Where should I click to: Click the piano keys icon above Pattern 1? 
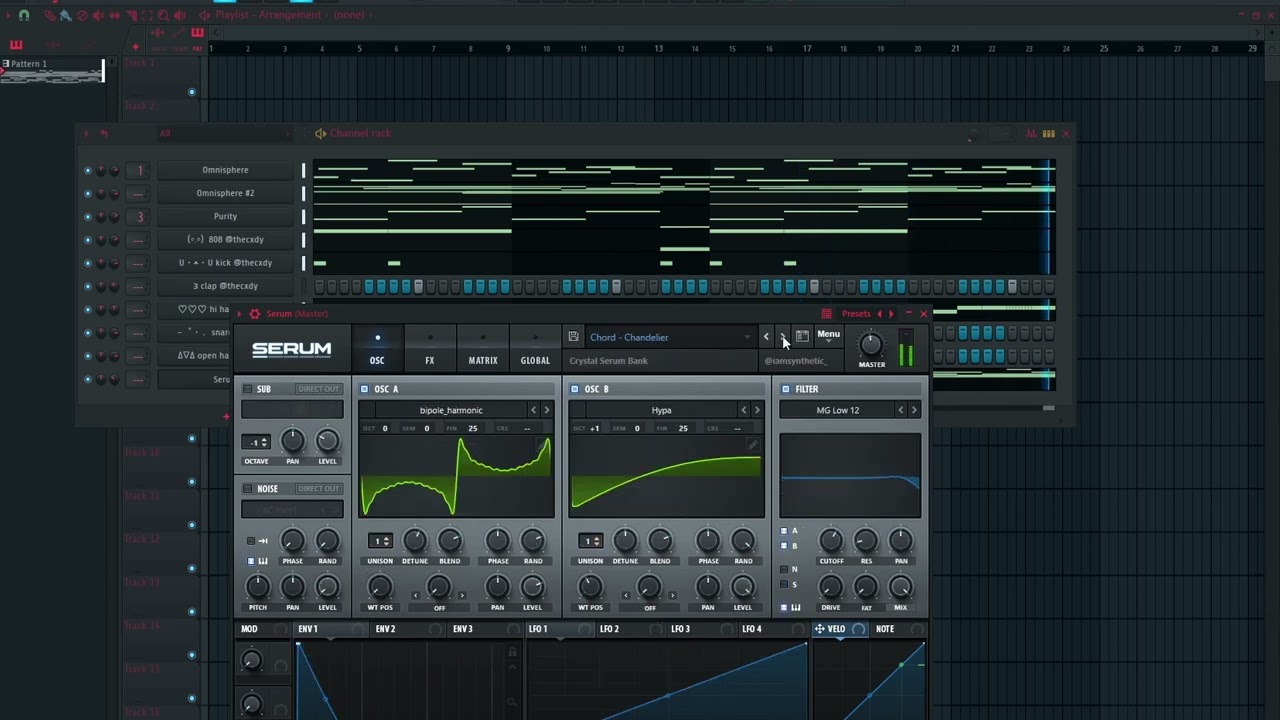point(16,45)
